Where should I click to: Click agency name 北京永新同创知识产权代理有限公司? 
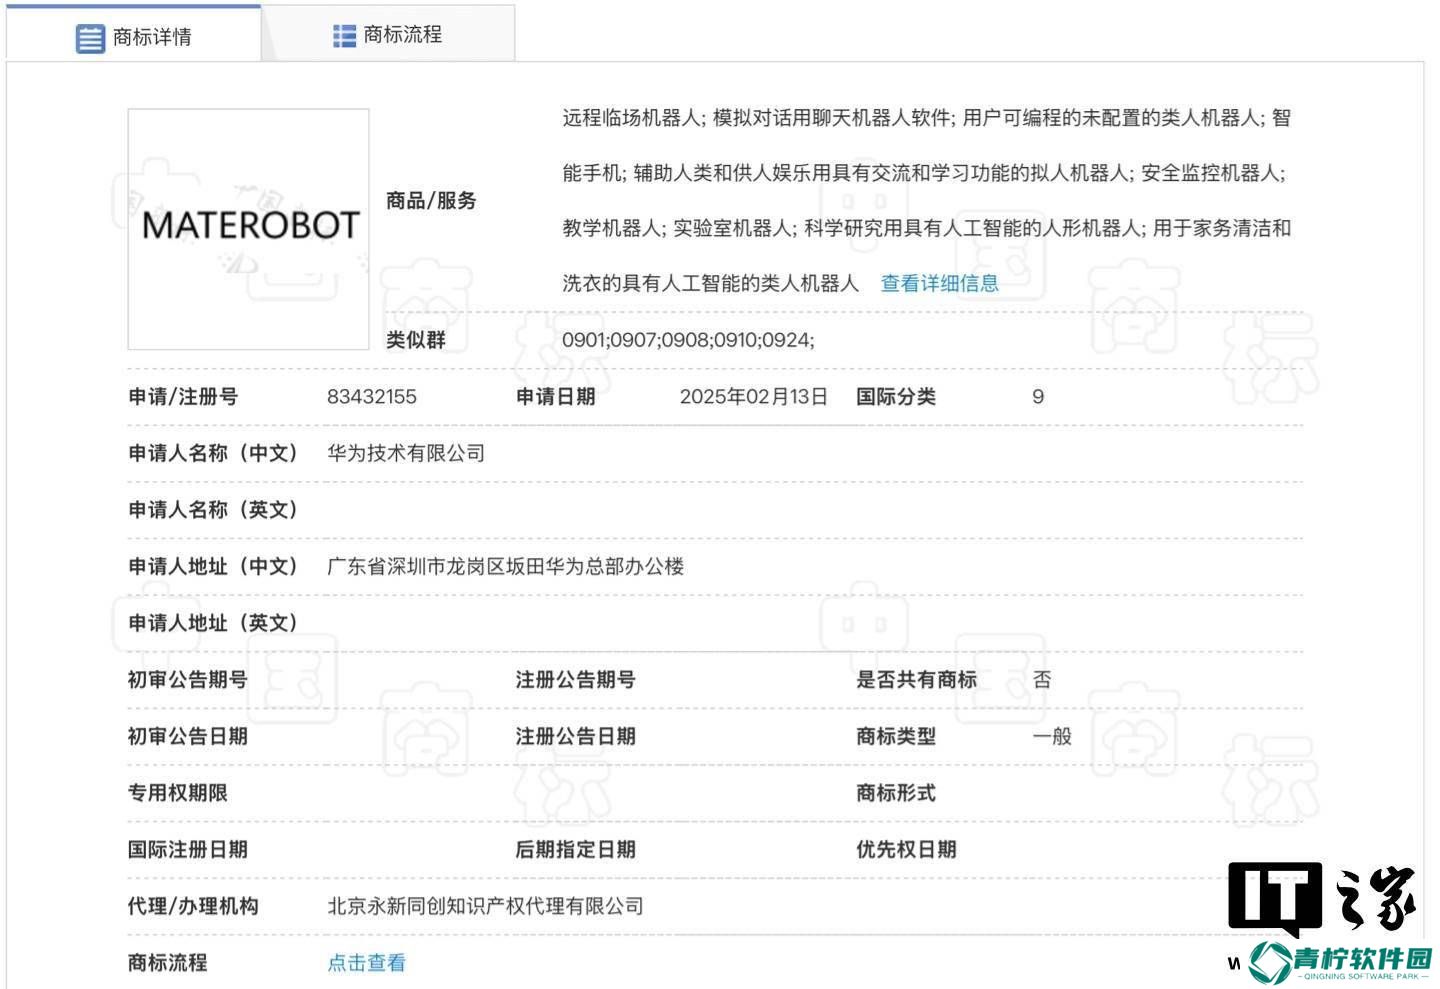pyautogui.click(x=485, y=907)
